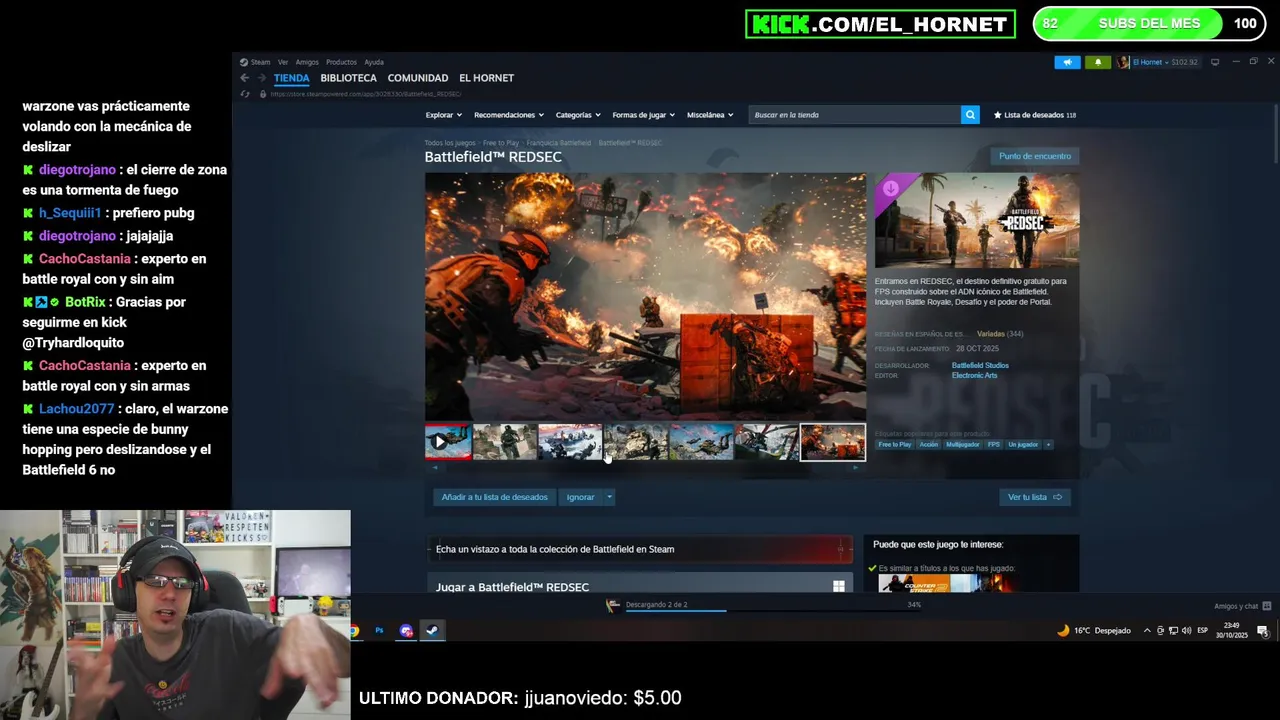Image resolution: width=1280 pixels, height=720 pixels.
Task: Click the volume speaker icon in the tray
Action: pos(1186,630)
